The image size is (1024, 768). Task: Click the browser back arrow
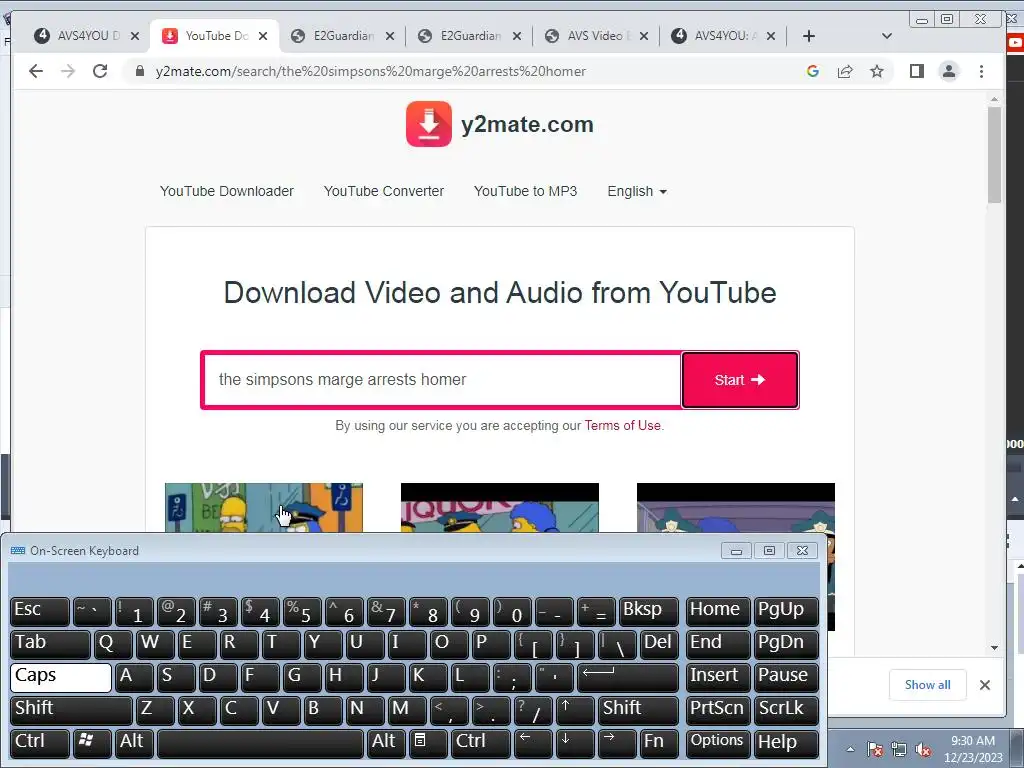click(36, 71)
